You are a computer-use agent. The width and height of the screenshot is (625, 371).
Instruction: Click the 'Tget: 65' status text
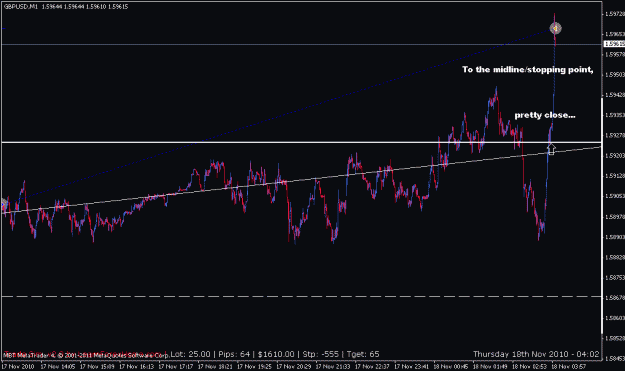pyautogui.click(x=363, y=354)
